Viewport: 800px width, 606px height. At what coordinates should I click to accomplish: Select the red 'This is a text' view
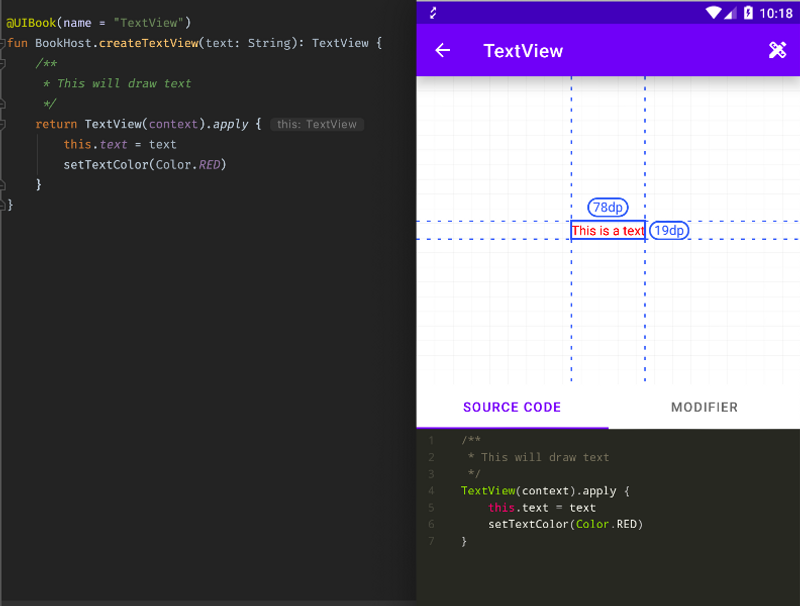tap(608, 231)
